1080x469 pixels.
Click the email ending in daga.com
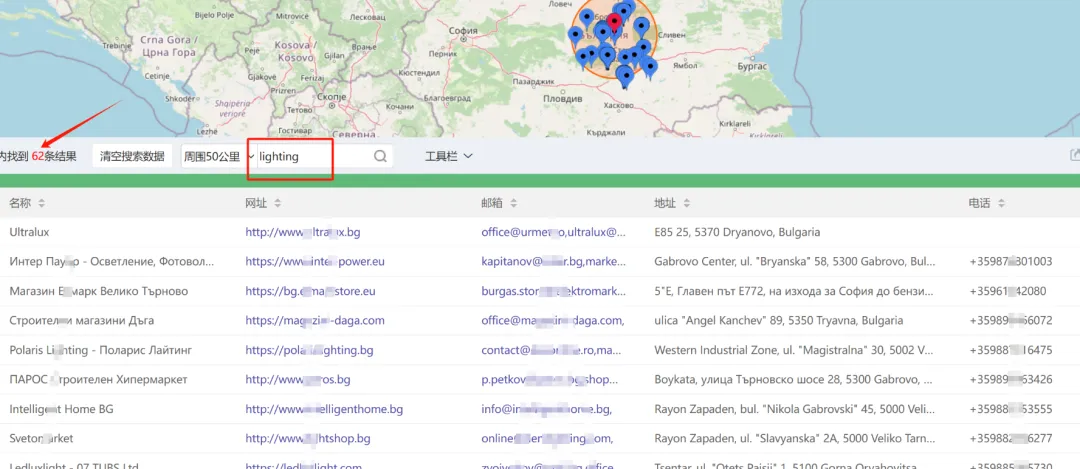point(553,321)
